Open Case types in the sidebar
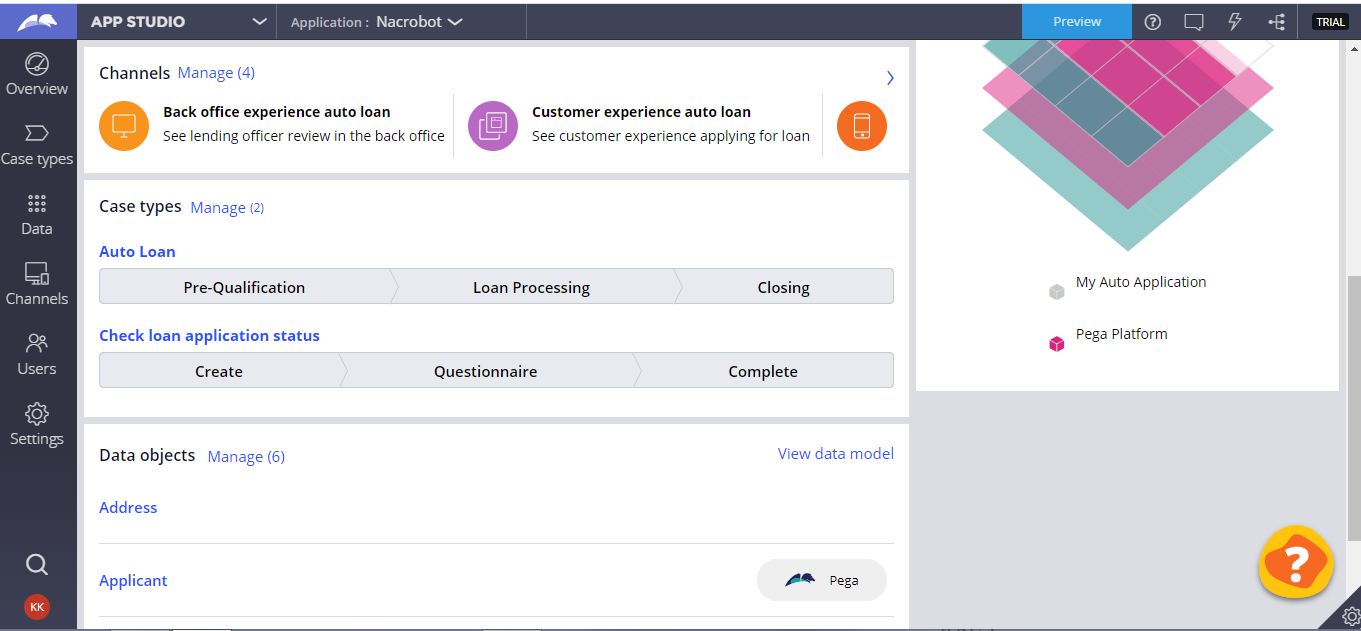1361x631 pixels. coord(37,145)
